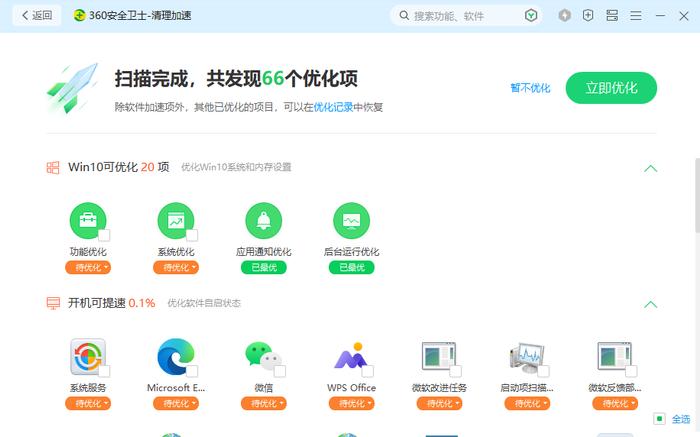Click the 系统服务 icon
Viewport: 700px width, 437px height.
tap(88, 356)
